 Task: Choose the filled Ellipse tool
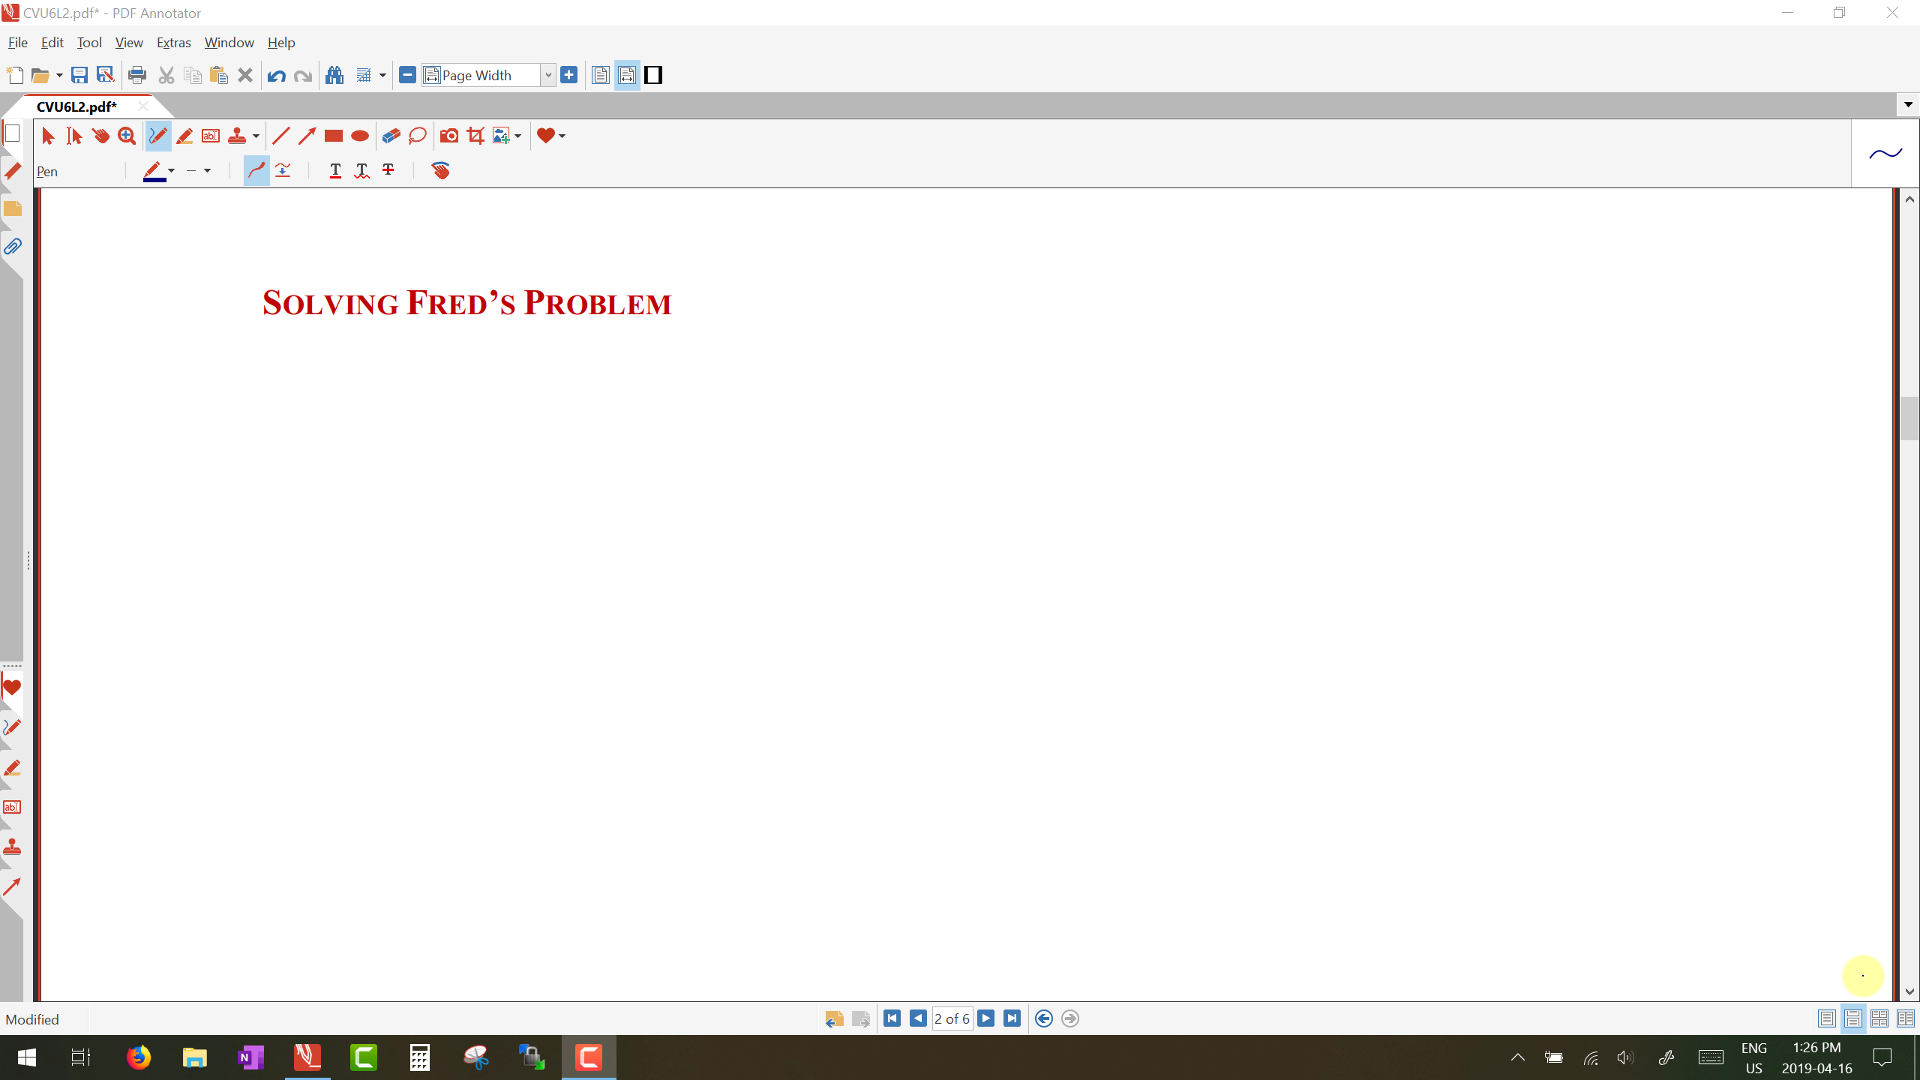pyautogui.click(x=360, y=136)
